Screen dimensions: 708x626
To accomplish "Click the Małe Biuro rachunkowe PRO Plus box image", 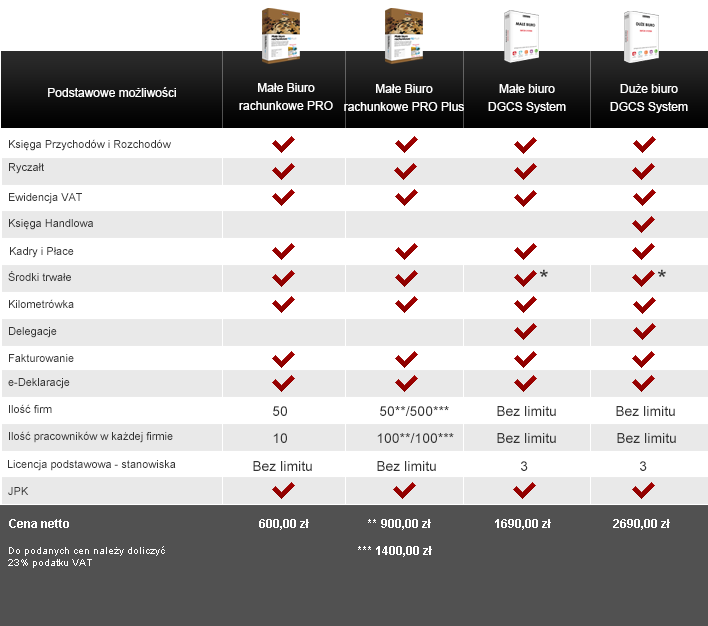I will click(404, 35).
